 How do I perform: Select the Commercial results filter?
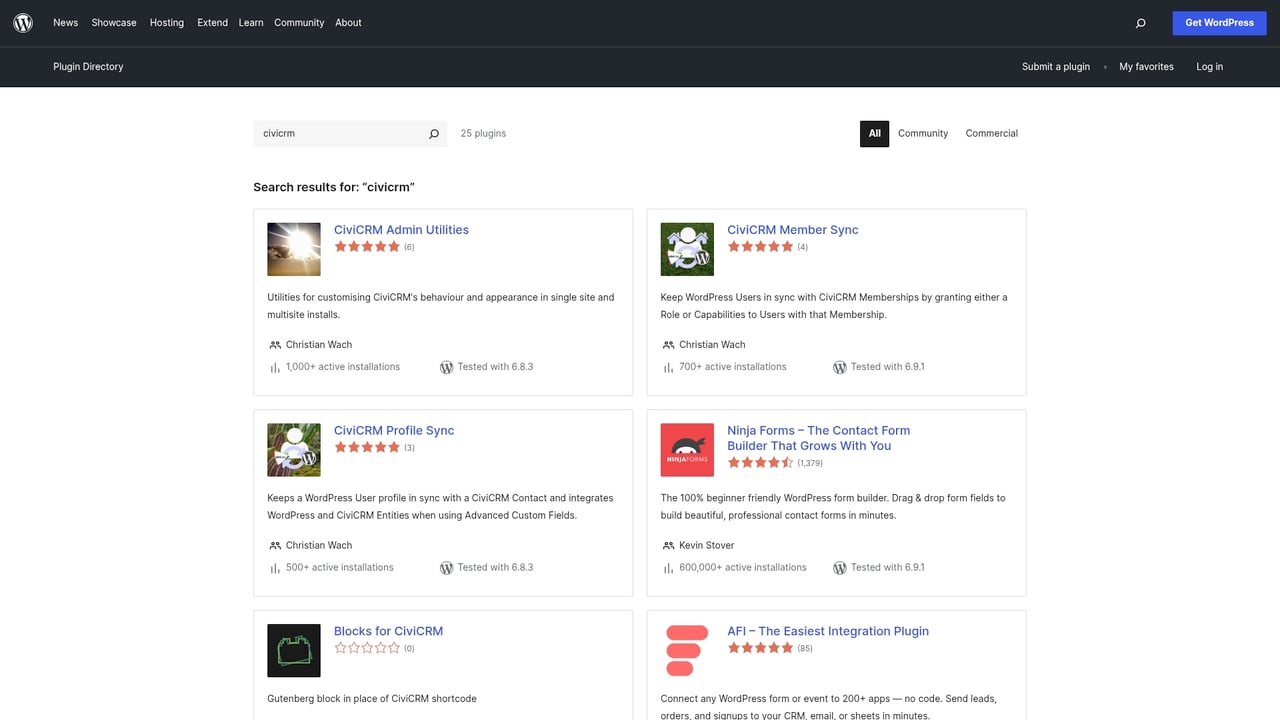[991, 133]
